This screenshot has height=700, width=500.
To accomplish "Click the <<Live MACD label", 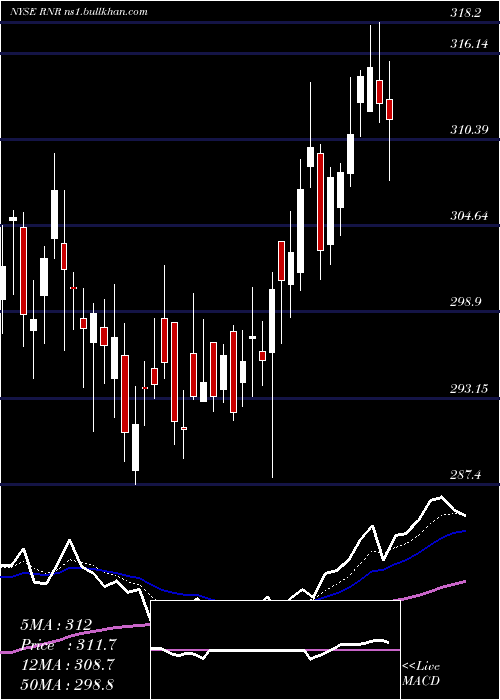I will click(421, 673).
